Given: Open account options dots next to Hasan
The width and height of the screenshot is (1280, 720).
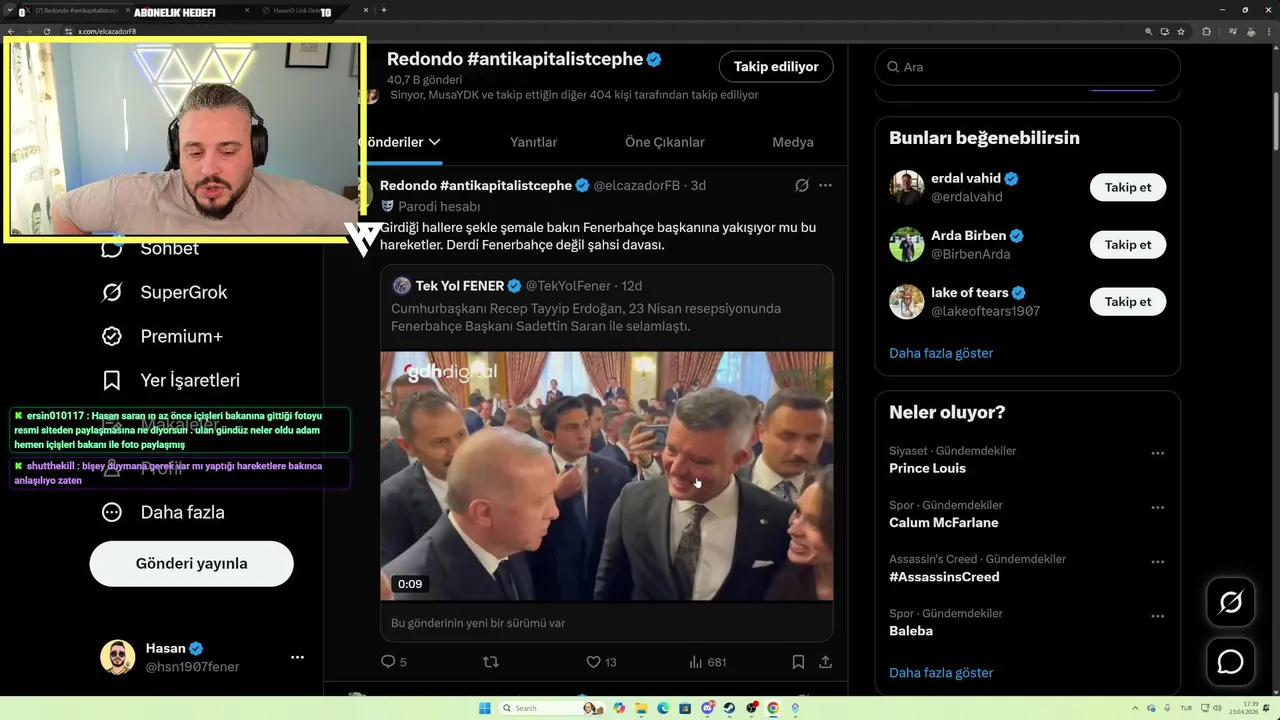Looking at the screenshot, I should 297,657.
